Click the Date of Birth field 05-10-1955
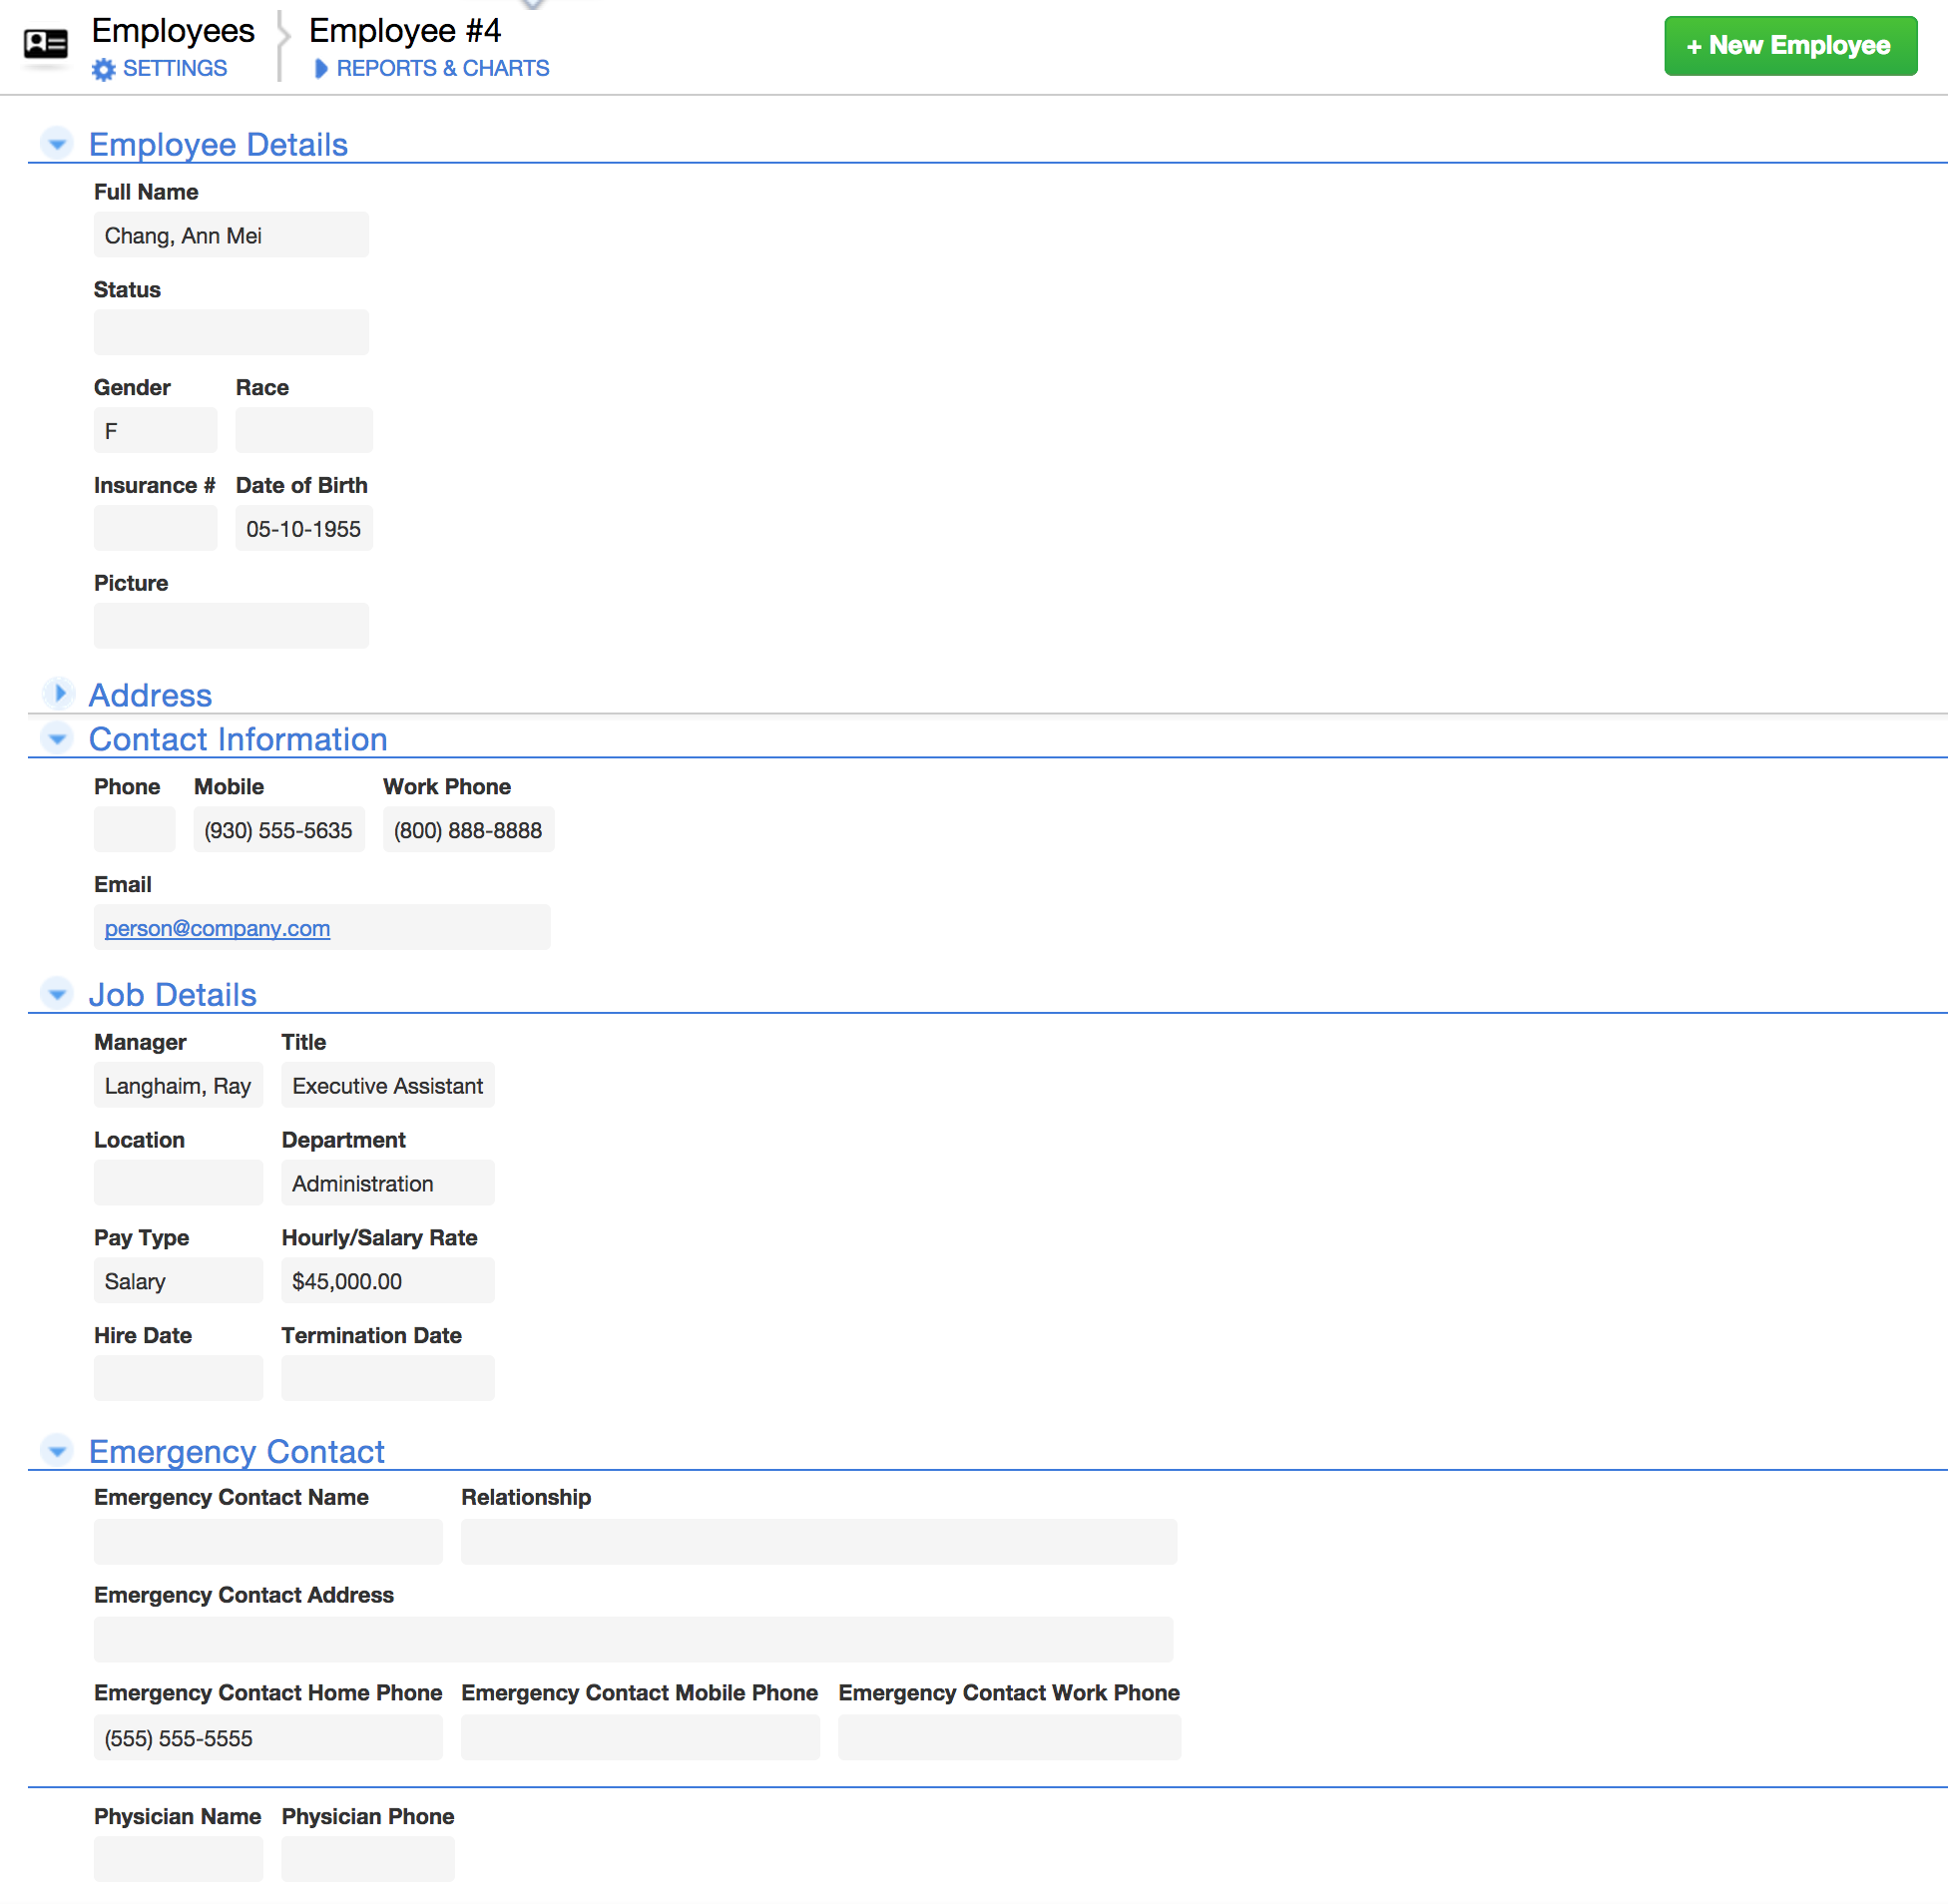The height and width of the screenshot is (1904, 1948). [x=304, y=528]
